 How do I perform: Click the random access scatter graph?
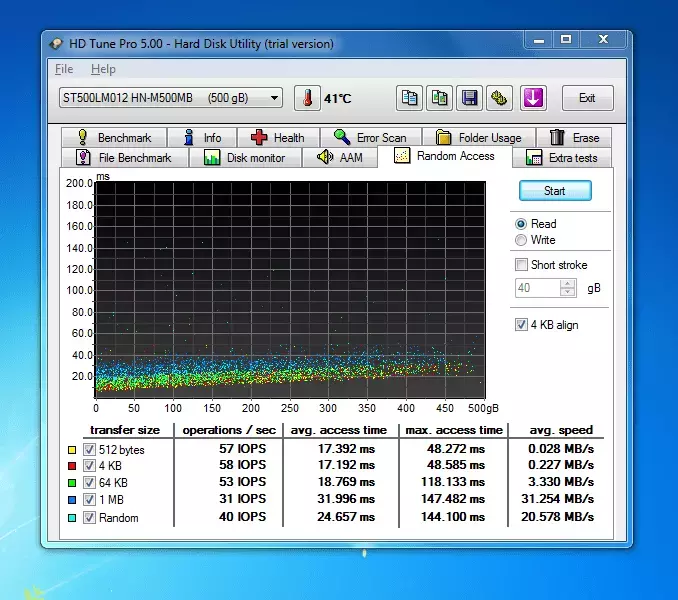(x=290, y=290)
